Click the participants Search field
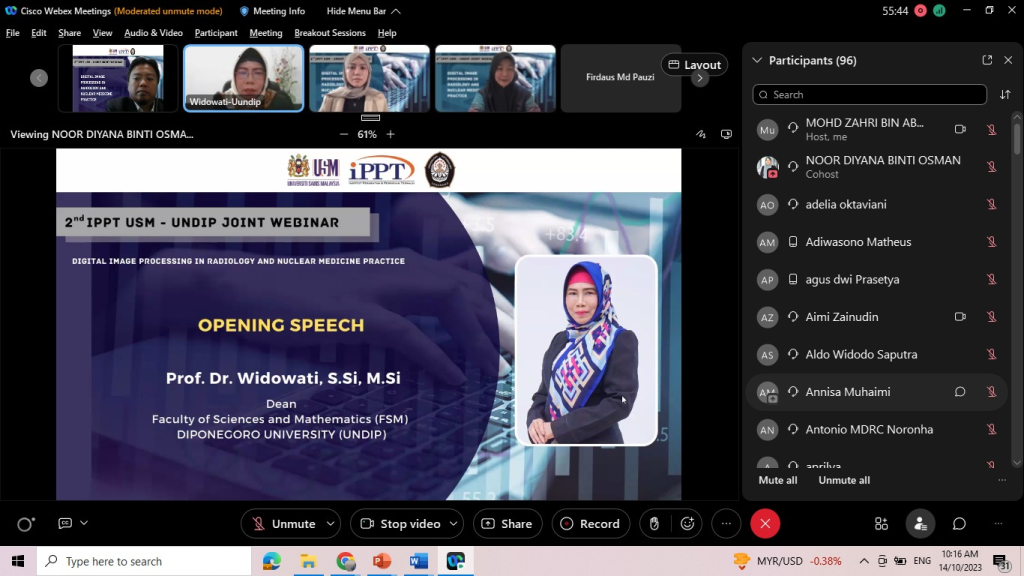Image resolution: width=1024 pixels, height=576 pixels. tap(870, 95)
